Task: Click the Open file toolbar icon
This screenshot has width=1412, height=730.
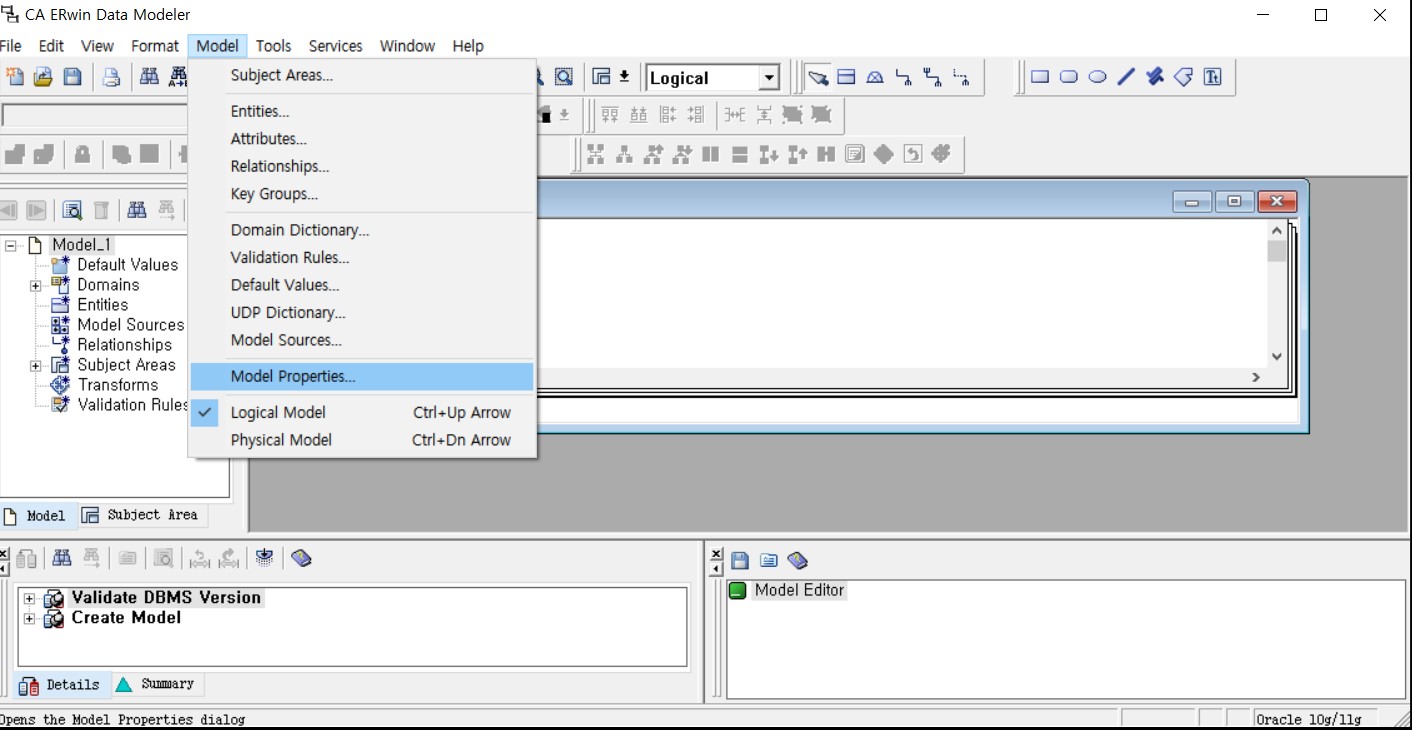Action: coord(43,77)
